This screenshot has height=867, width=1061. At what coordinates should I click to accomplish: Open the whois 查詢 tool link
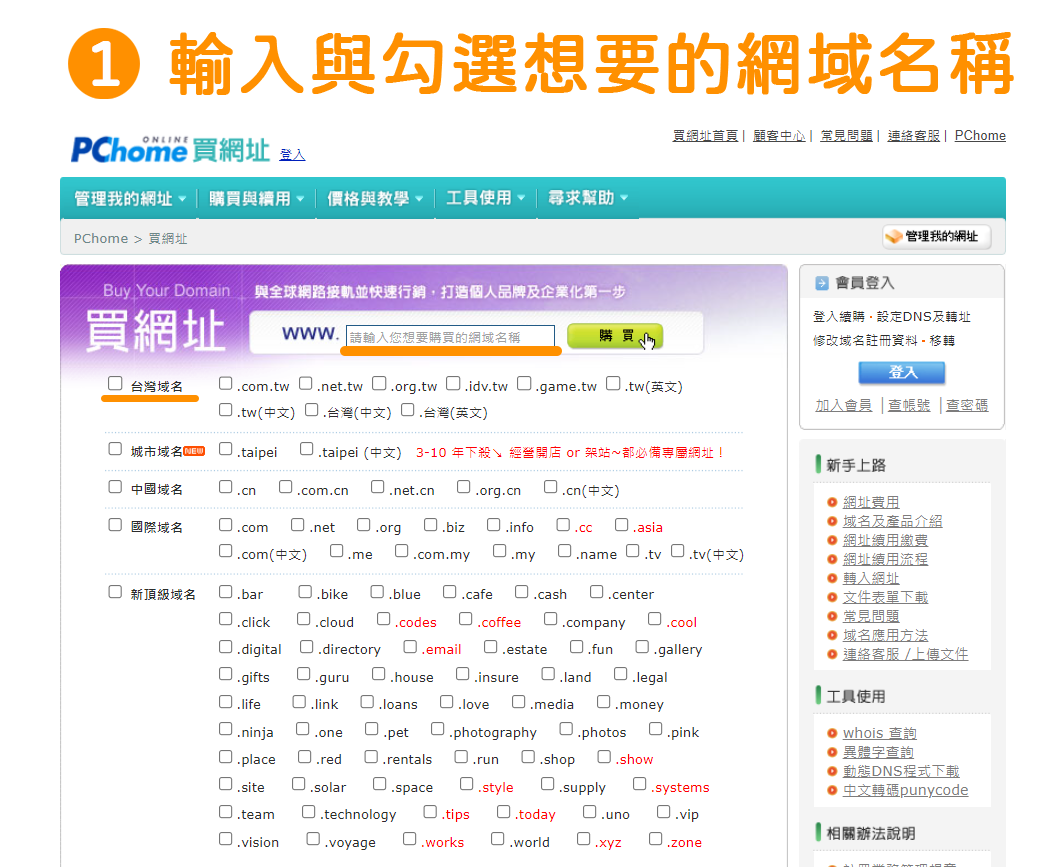pyautogui.click(x=880, y=733)
